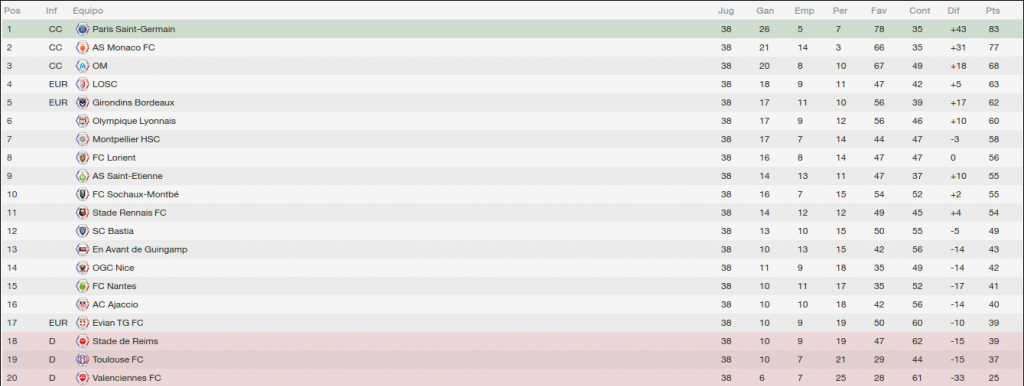Select the Evian TG FC row
The height and width of the screenshot is (386, 1024).
pos(512,323)
